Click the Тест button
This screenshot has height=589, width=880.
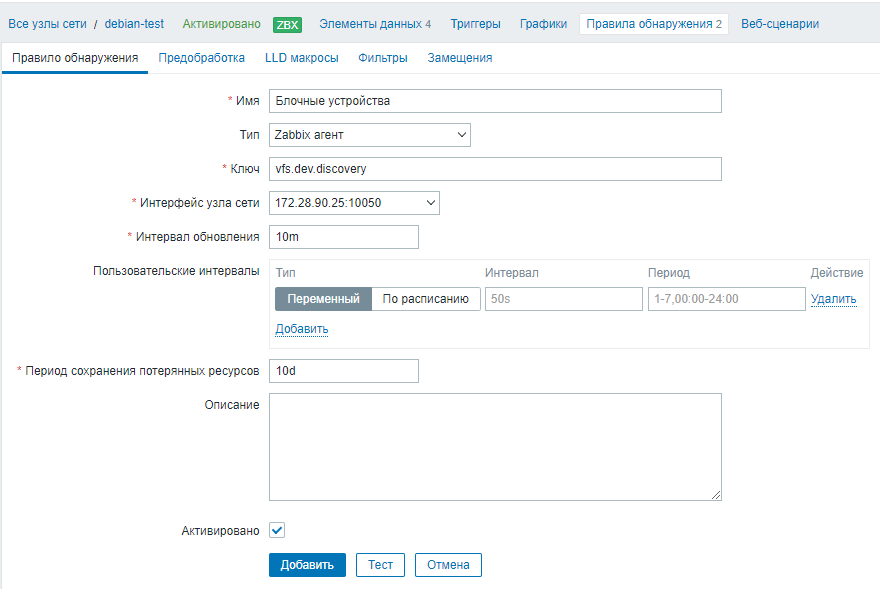click(380, 565)
